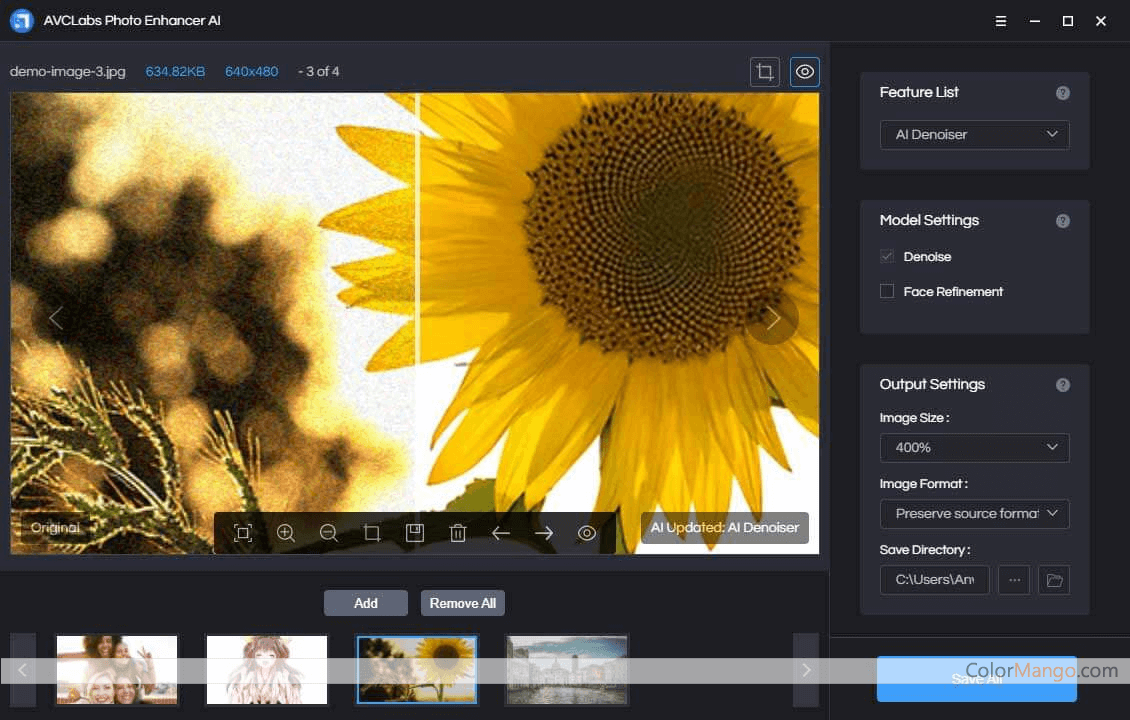This screenshot has height=720, width=1130.
Task: Zoom in using the magnifier plus icon
Action: point(286,533)
